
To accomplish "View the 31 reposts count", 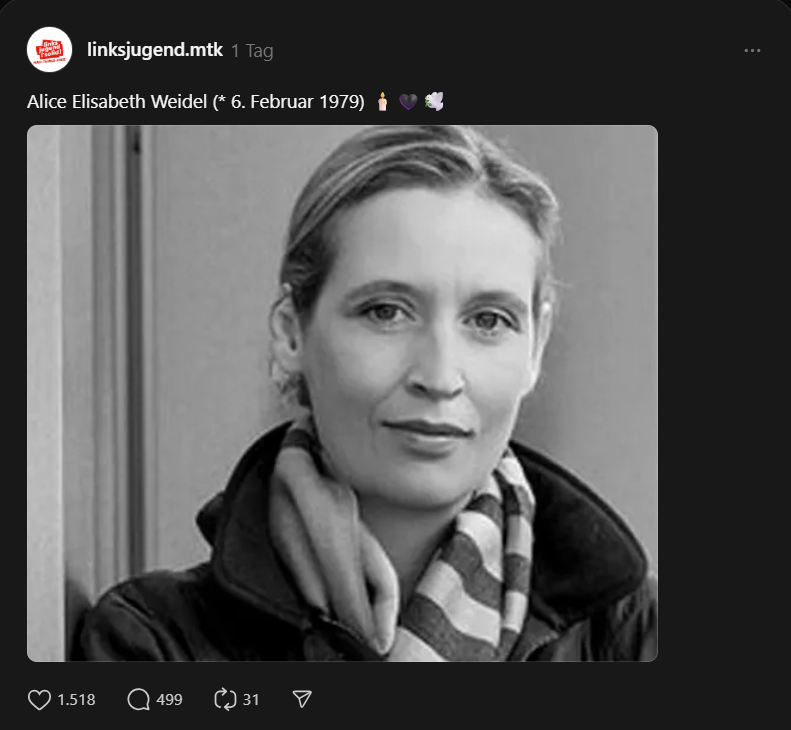I will 251,700.
